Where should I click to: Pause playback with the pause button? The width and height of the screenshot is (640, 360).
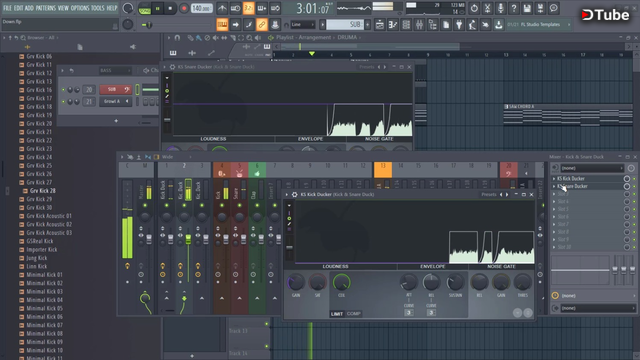coord(158,8)
